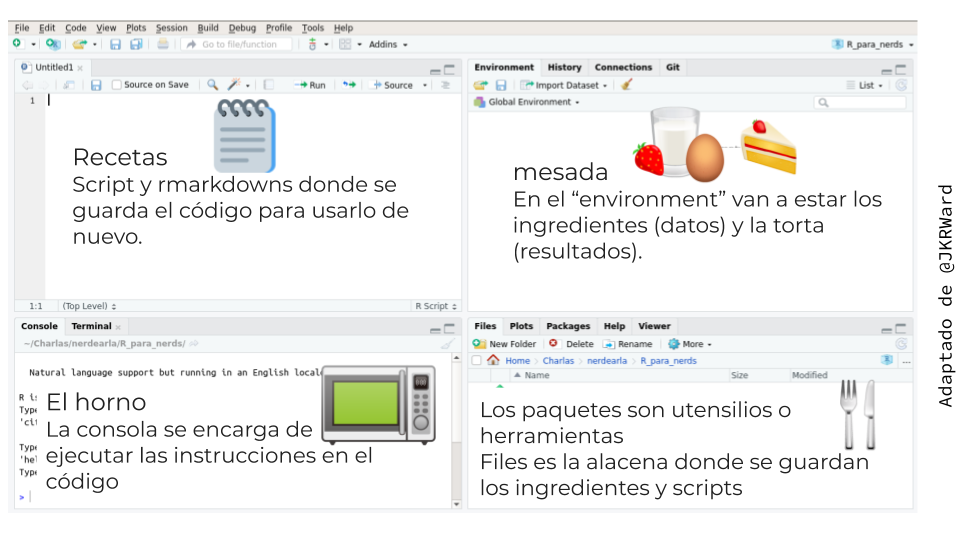The height and width of the screenshot is (540, 960).
Task: Switch to the Packages tab
Action: pos(568,326)
